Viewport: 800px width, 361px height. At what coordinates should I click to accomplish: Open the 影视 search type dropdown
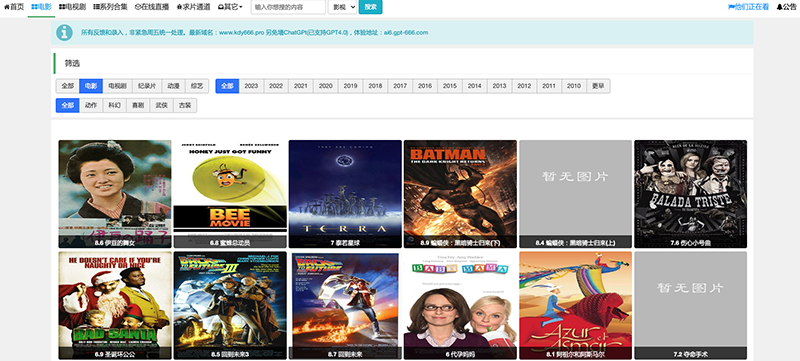point(342,7)
